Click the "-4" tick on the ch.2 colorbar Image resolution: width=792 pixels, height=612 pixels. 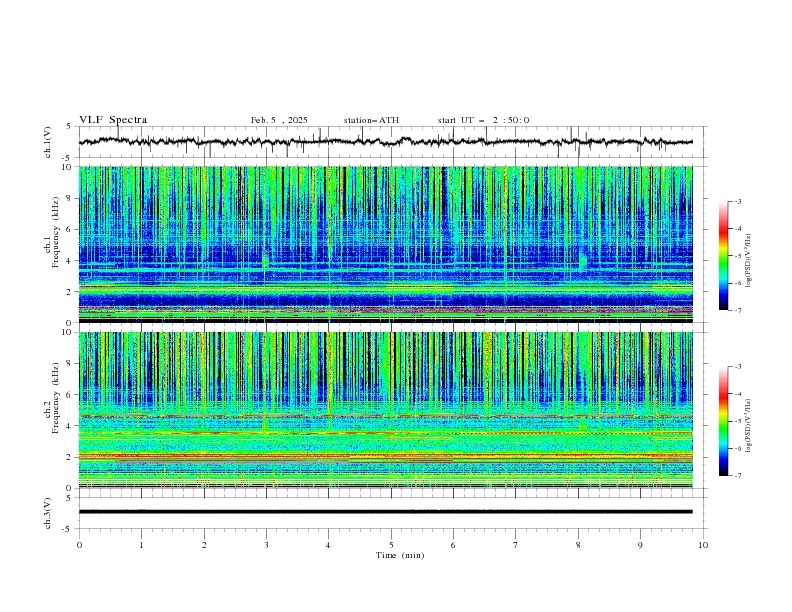[738, 394]
